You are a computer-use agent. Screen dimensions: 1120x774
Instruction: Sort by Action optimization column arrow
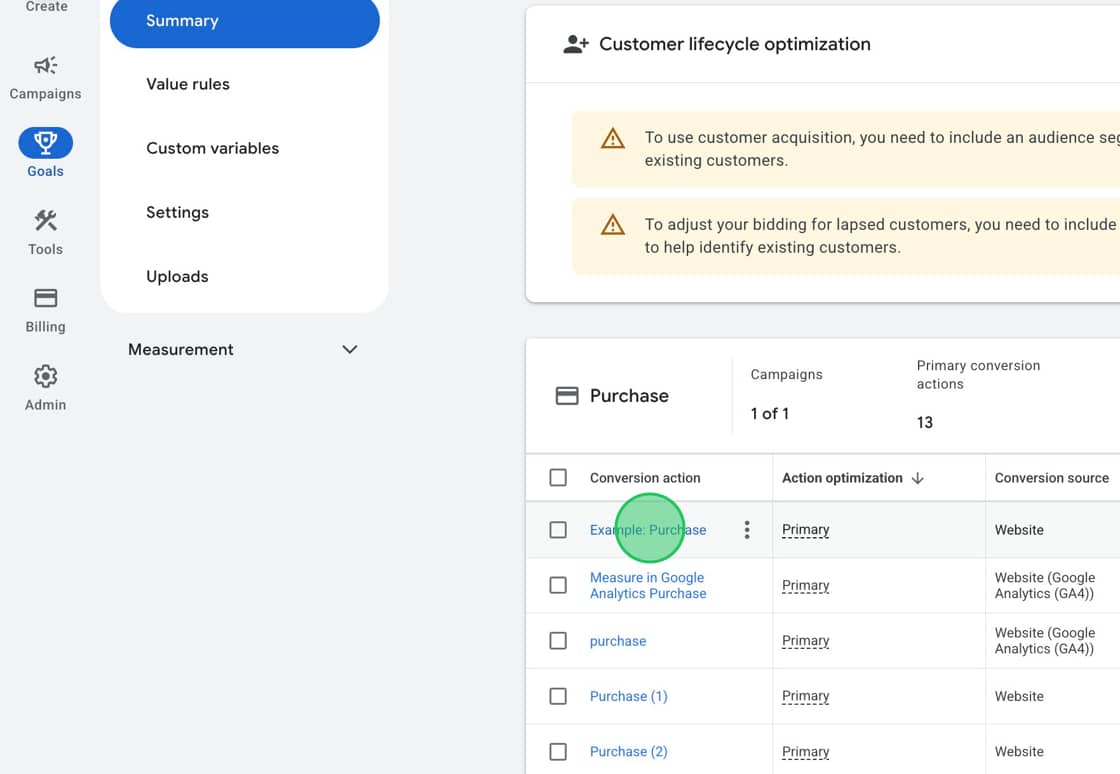pos(917,478)
